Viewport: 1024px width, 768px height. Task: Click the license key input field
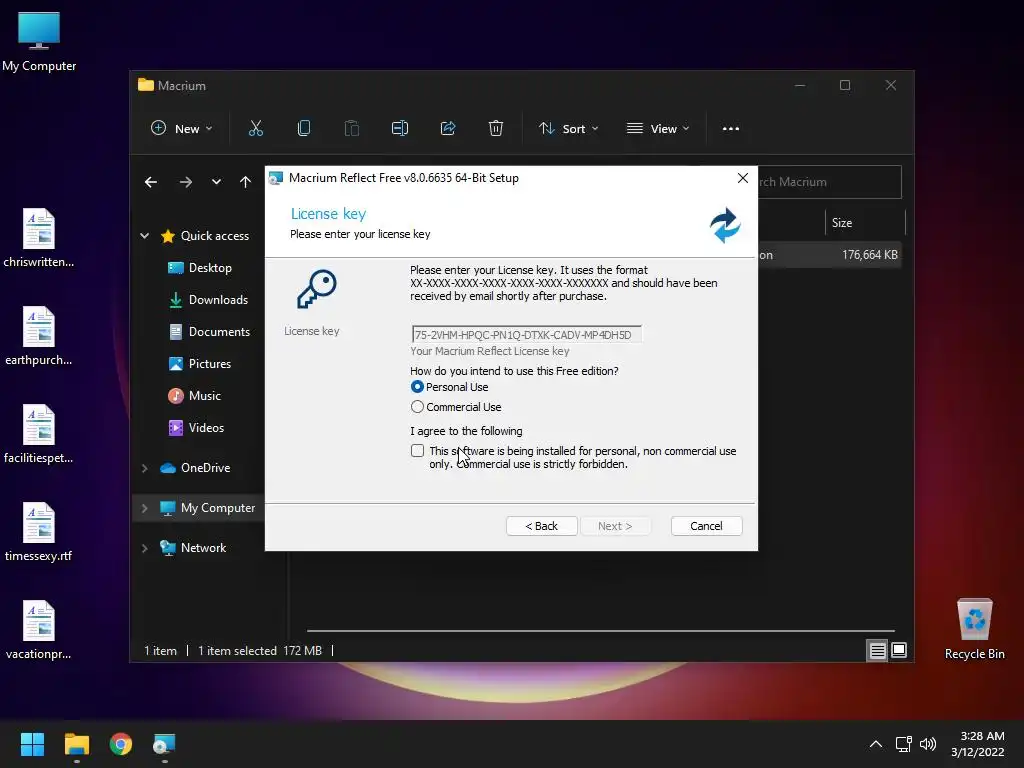526,334
